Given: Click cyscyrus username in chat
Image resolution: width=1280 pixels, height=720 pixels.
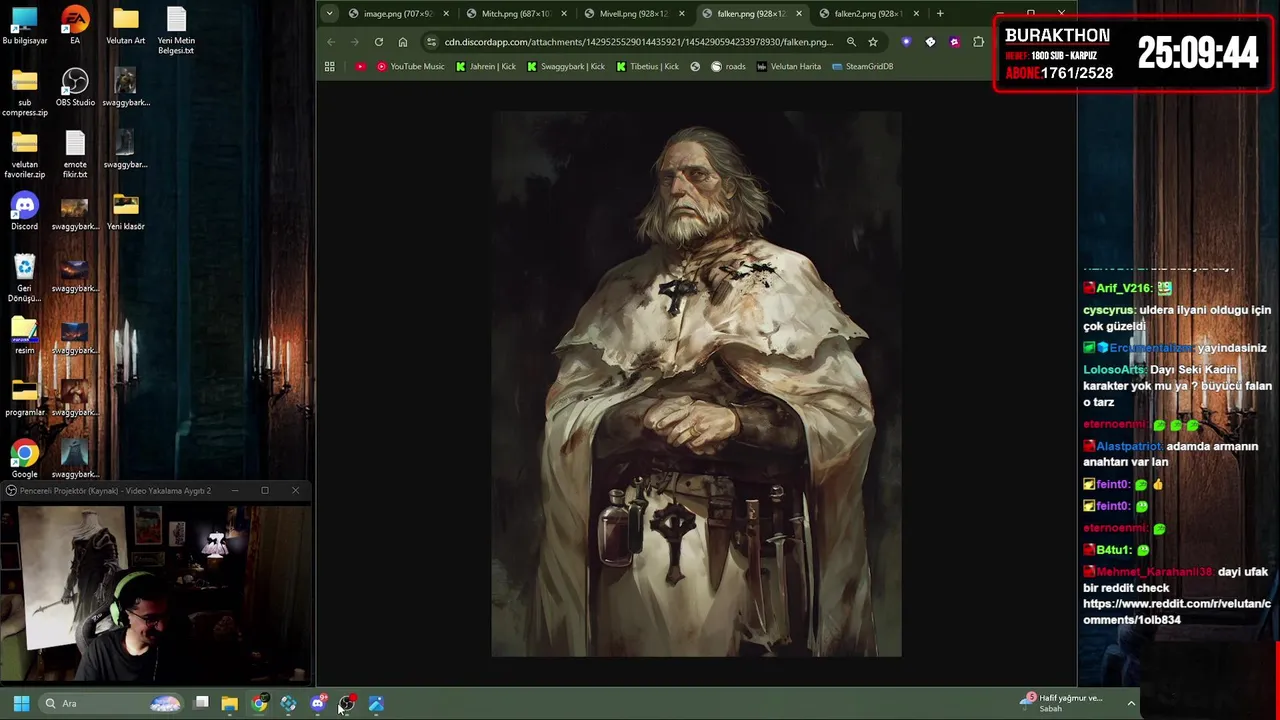Looking at the screenshot, I should pos(1108,310).
